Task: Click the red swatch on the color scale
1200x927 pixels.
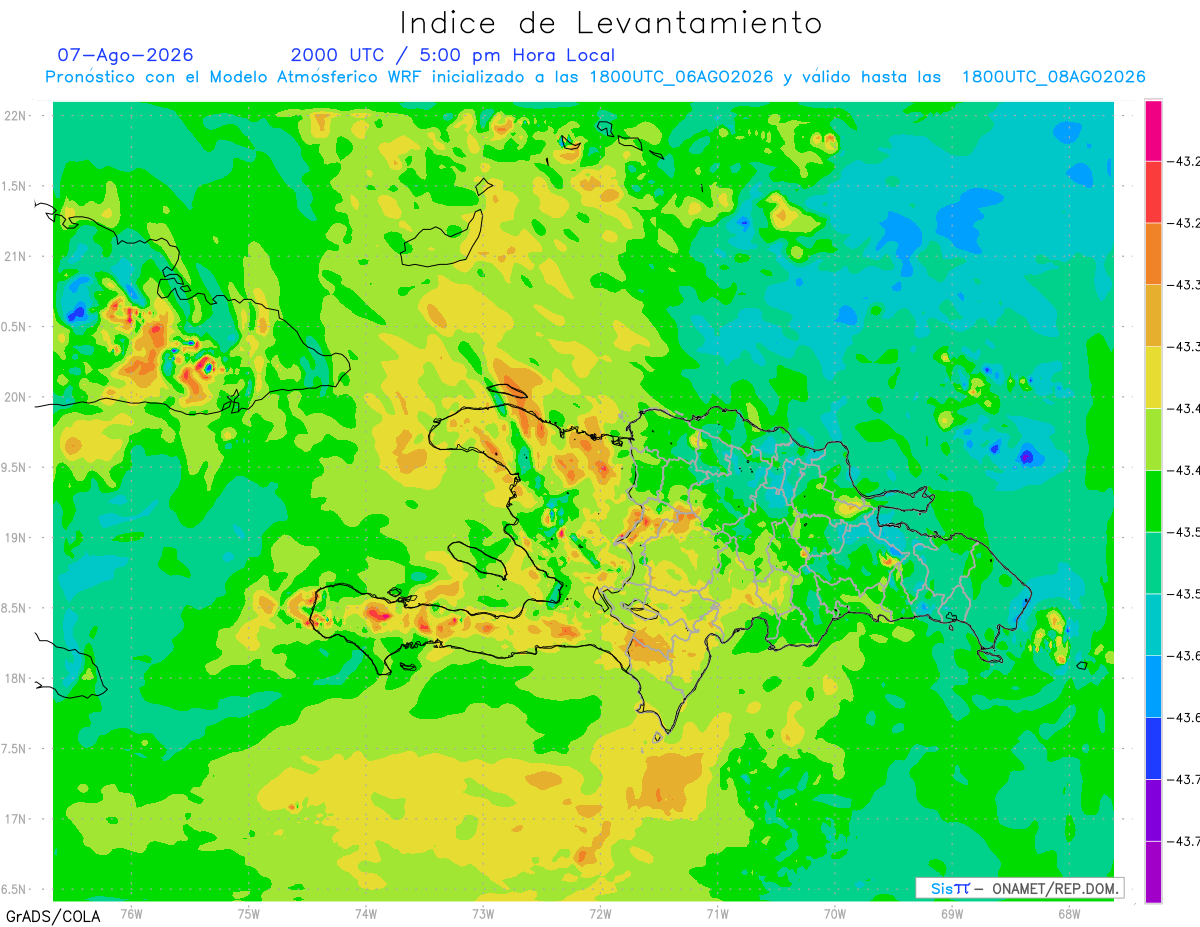Action: click(x=1153, y=192)
